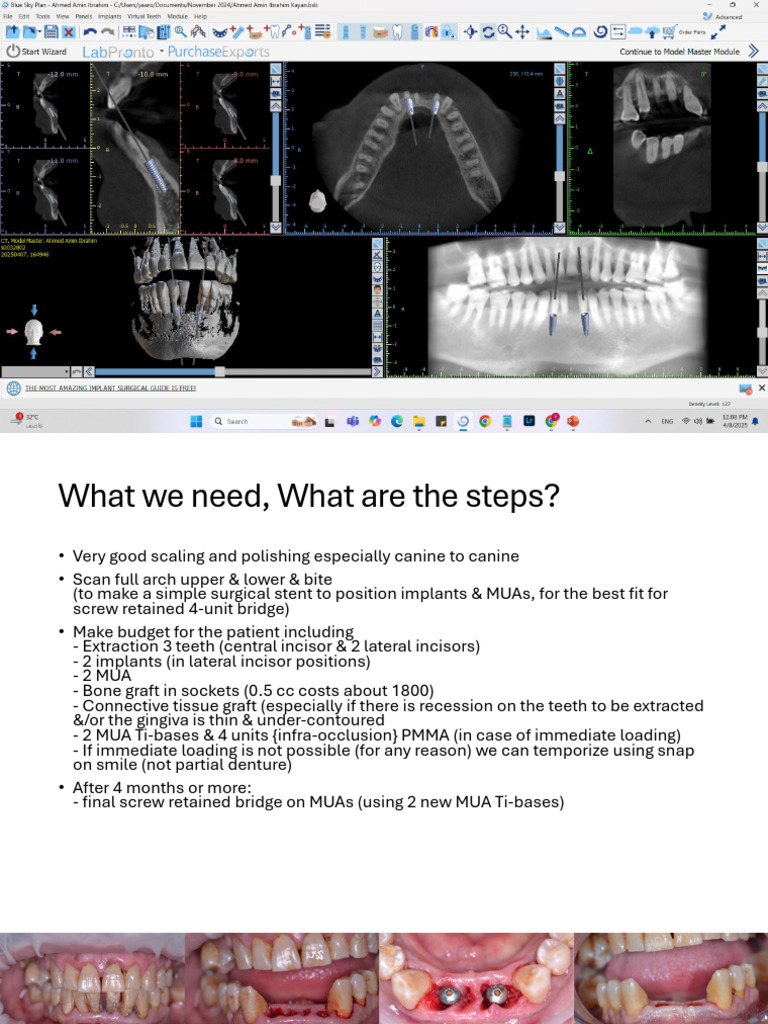Image resolution: width=768 pixels, height=1024 pixels.
Task: Expand the 3D view selector dropdown
Action: coord(67,372)
